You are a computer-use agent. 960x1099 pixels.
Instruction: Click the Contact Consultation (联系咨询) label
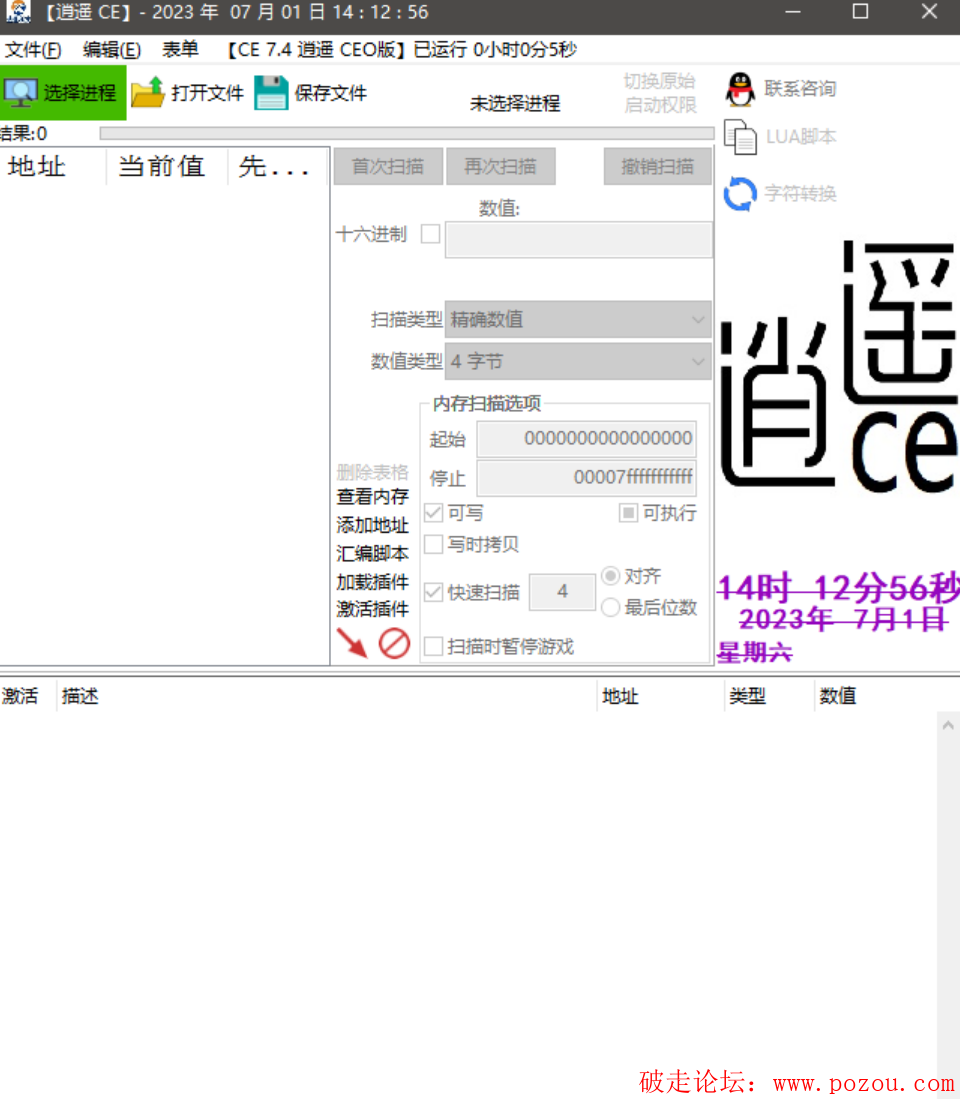[800, 89]
